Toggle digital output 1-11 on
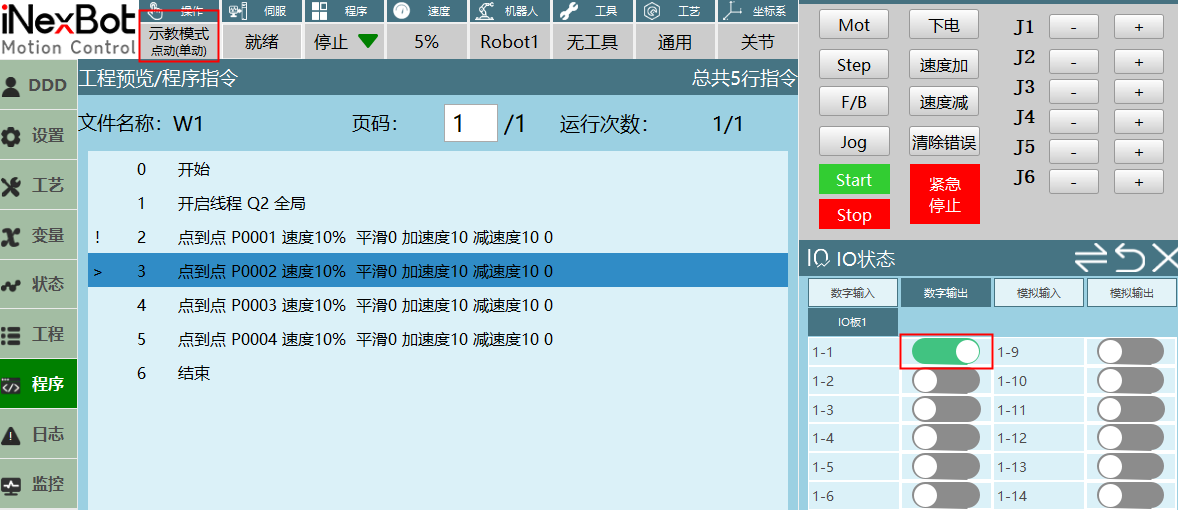Screen dimensions: 1178x510 click(x=1131, y=409)
